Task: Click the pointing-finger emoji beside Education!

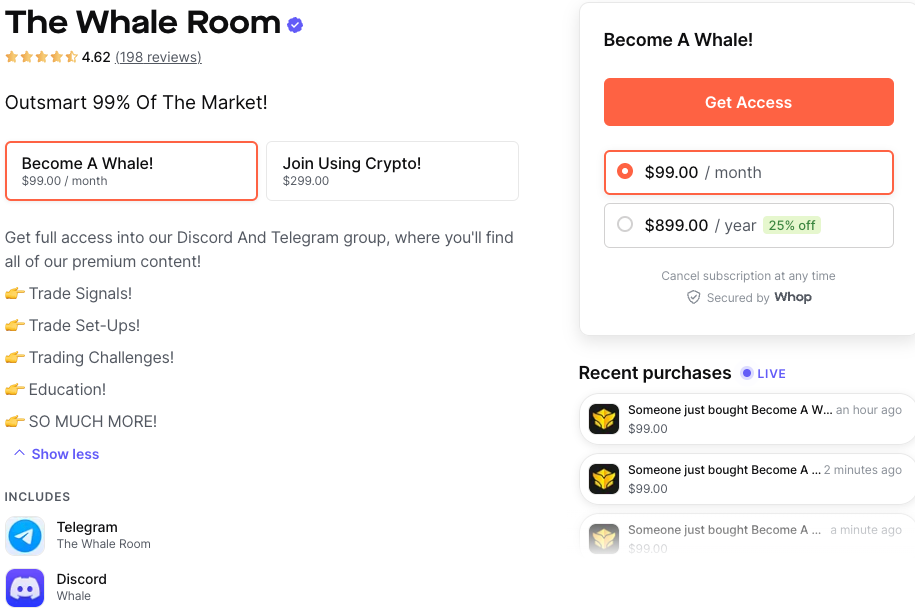Action: [x=14, y=389]
